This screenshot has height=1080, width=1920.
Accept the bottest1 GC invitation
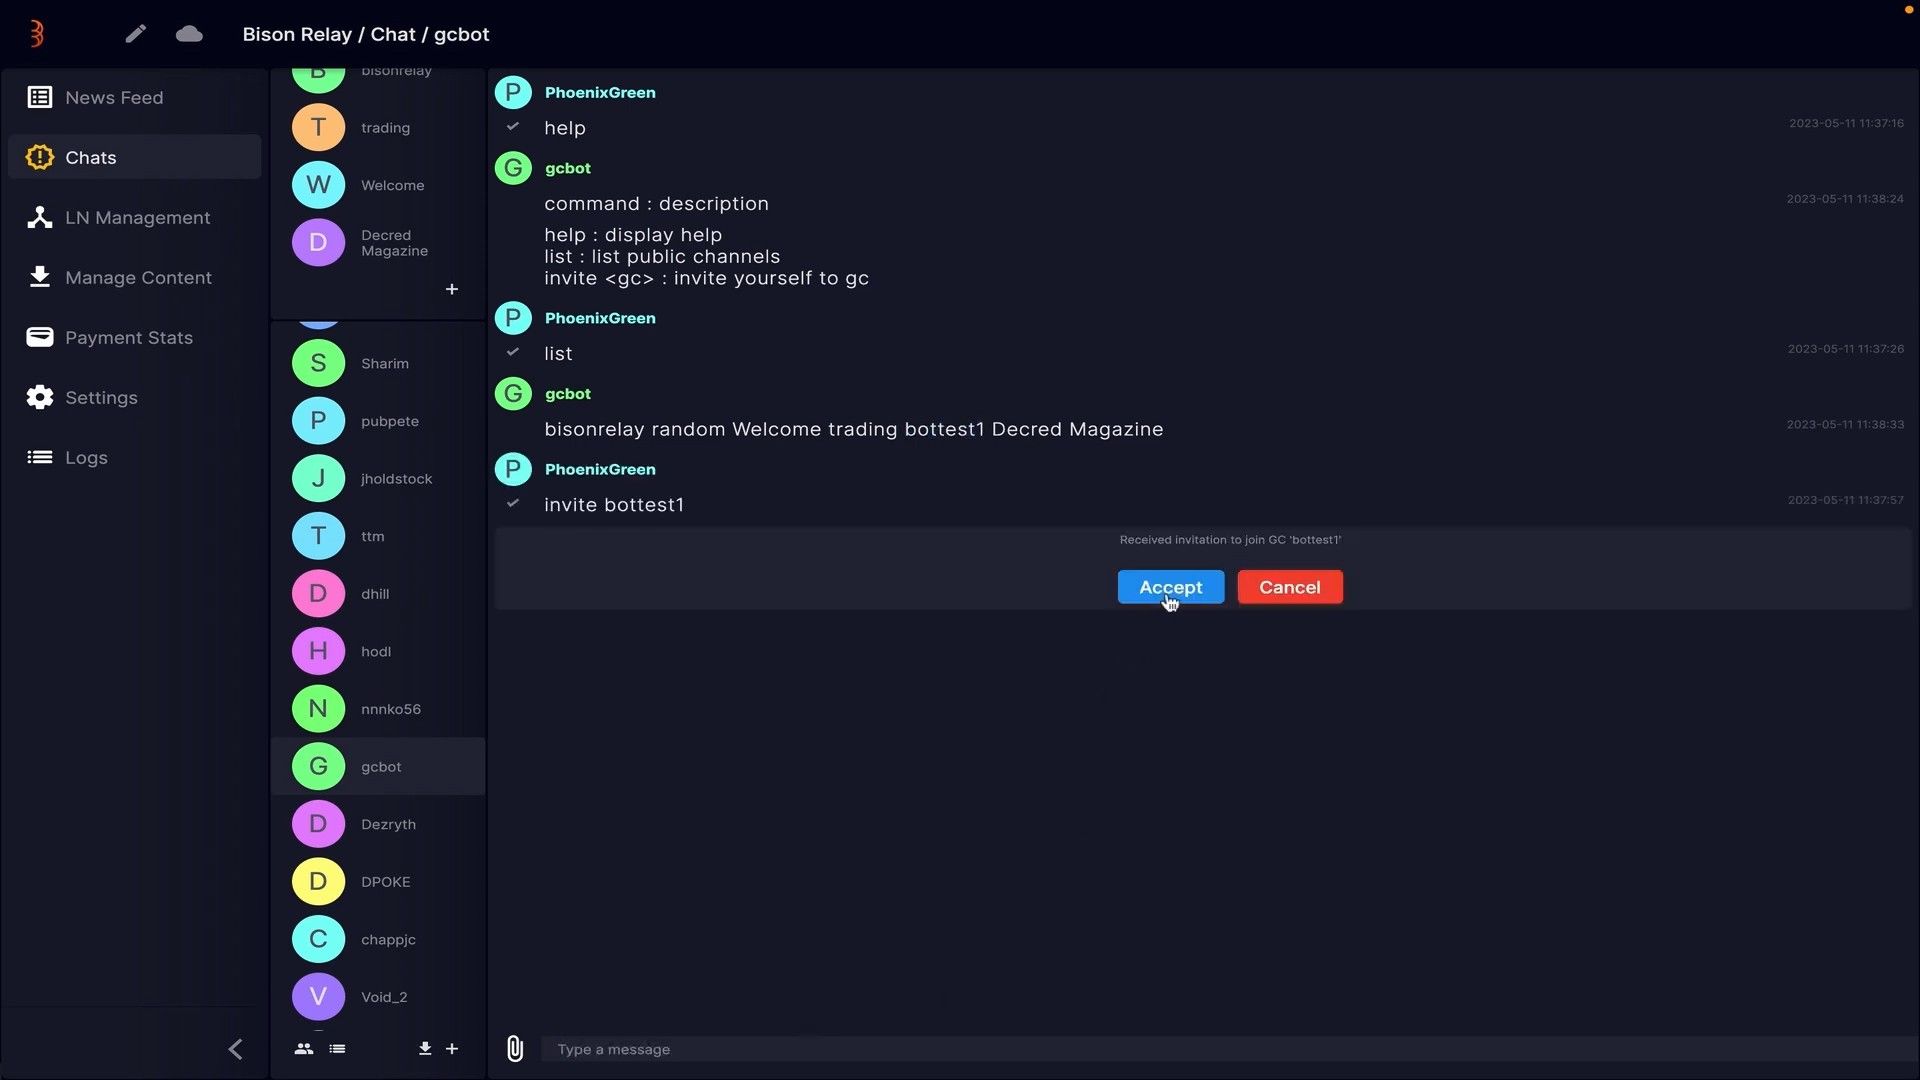pyautogui.click(x=1170, y=587)
